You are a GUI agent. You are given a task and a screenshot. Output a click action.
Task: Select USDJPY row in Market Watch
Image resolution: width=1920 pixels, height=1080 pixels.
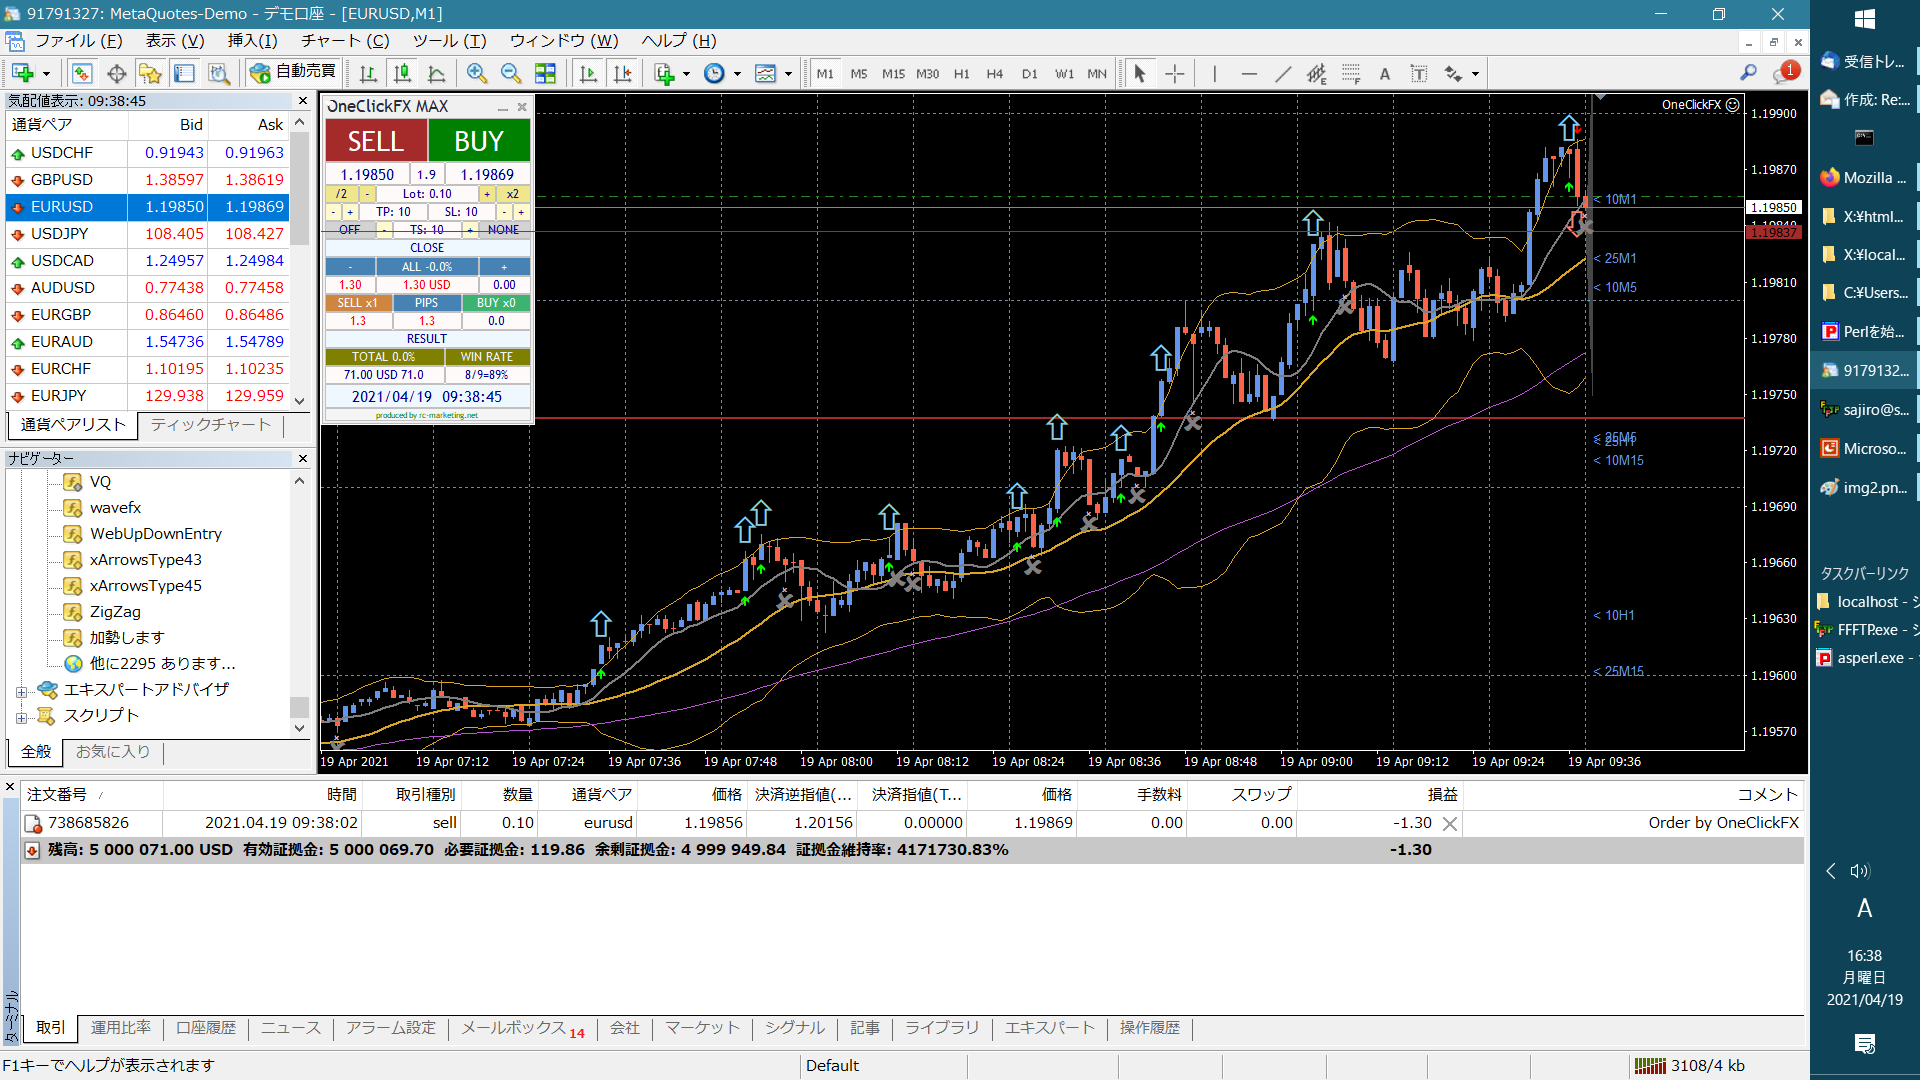tap(147, 234)
